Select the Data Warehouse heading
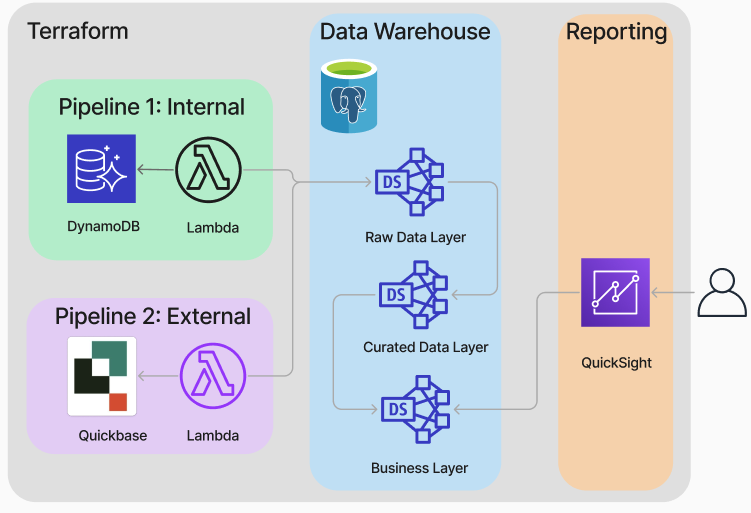 [405, 32]
